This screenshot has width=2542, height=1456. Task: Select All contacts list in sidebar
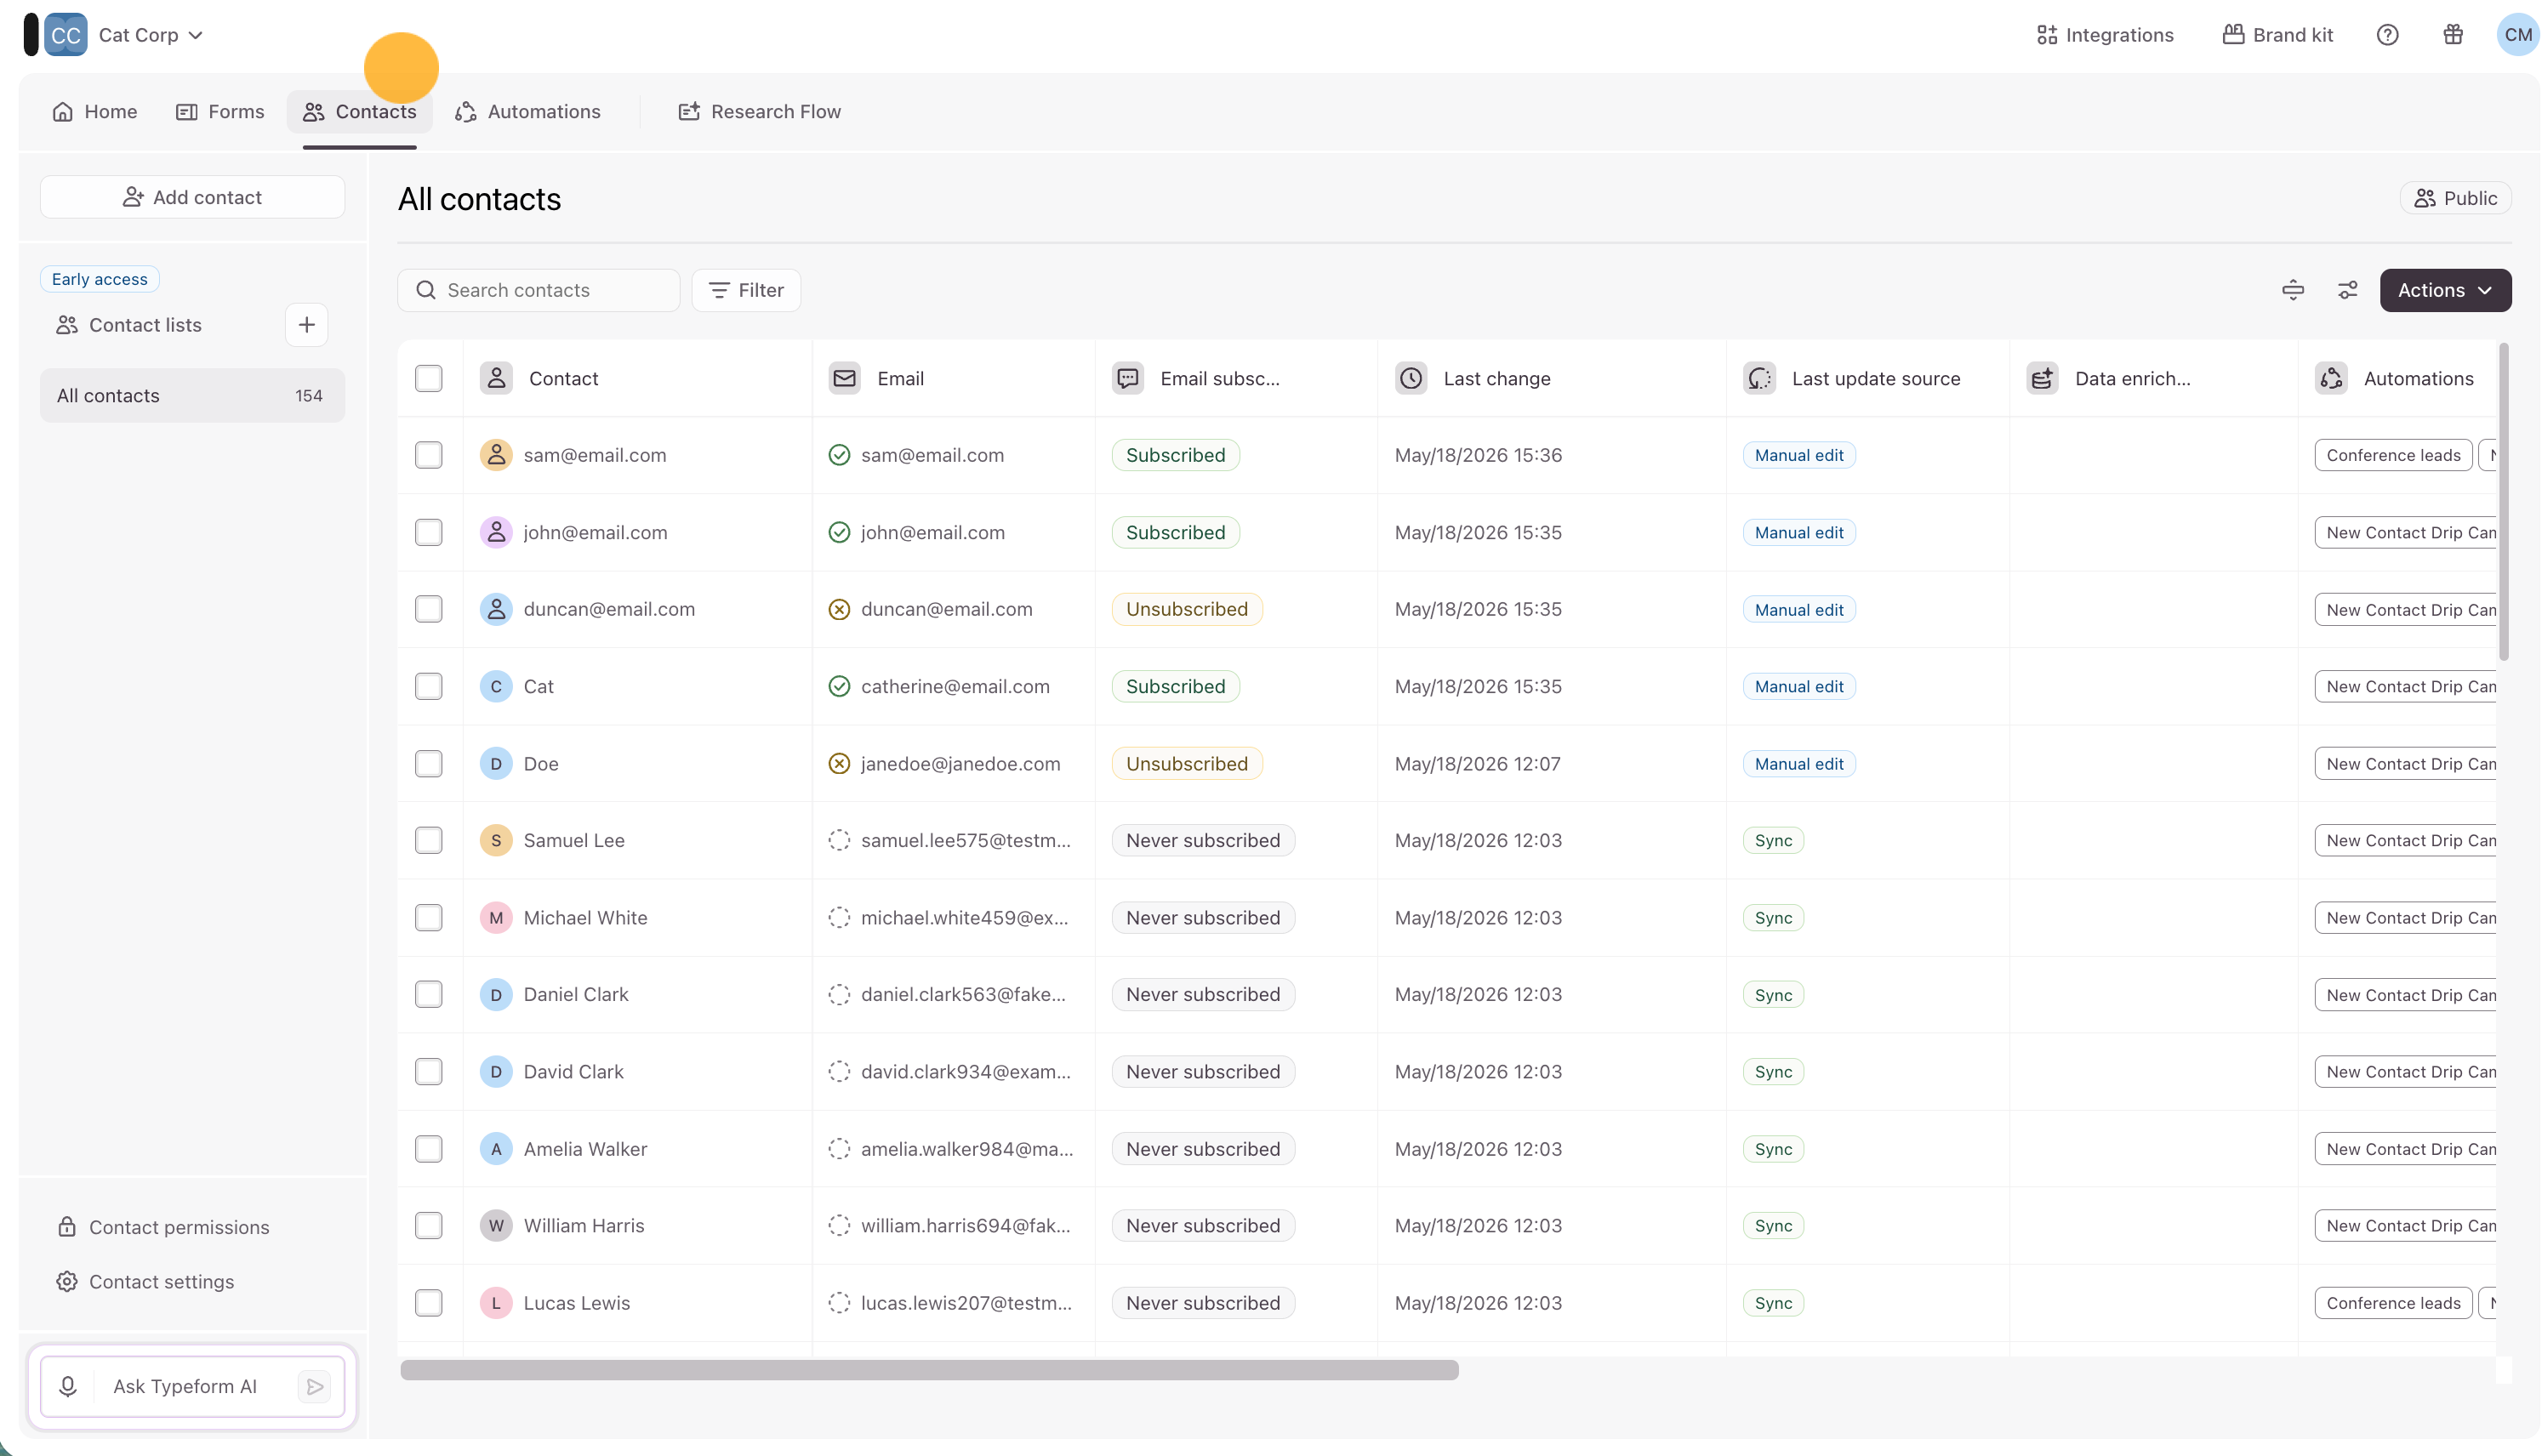pos(192,396)
